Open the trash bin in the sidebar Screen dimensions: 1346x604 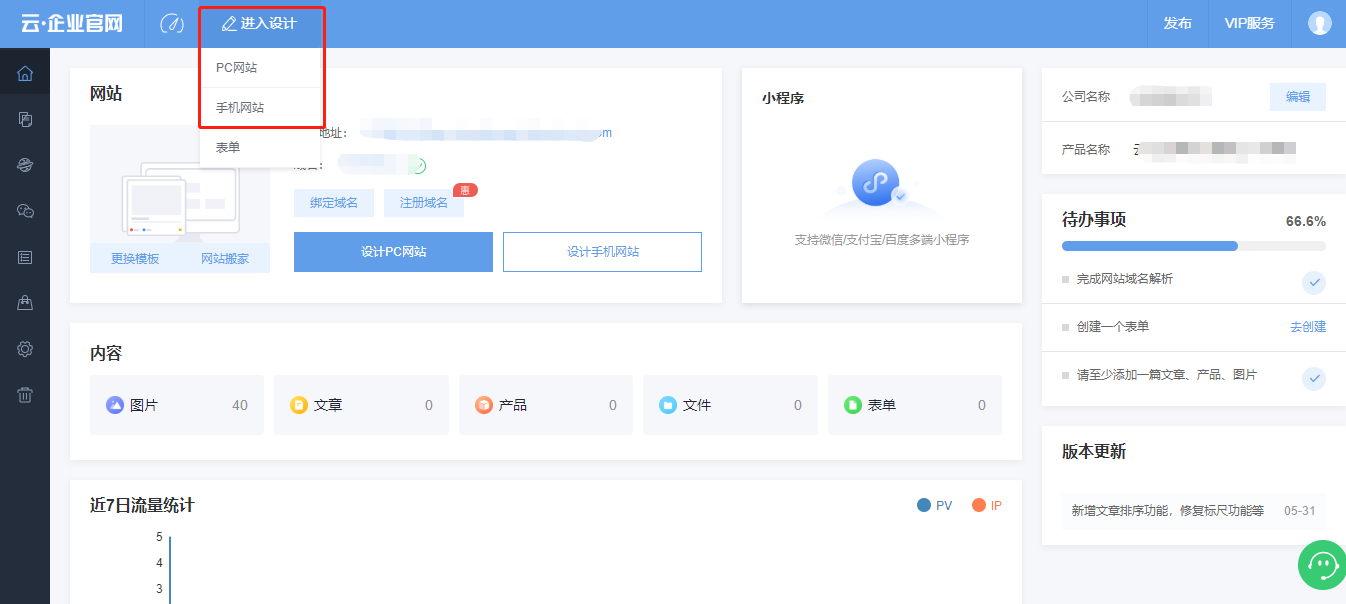(x=25, y=395)
